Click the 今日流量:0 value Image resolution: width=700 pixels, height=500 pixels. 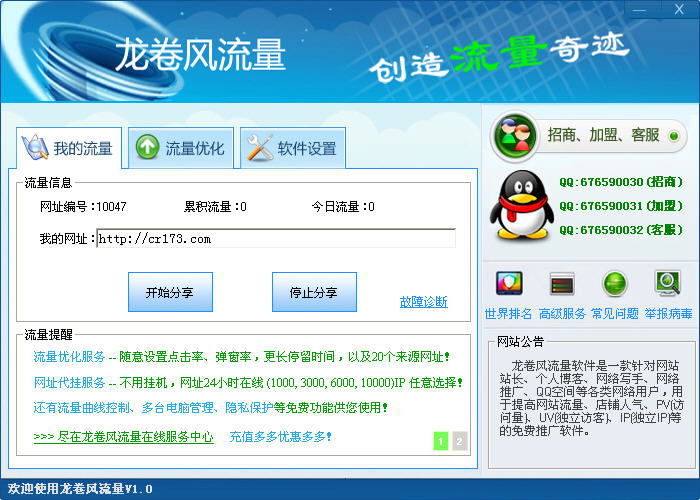(343, 207)
